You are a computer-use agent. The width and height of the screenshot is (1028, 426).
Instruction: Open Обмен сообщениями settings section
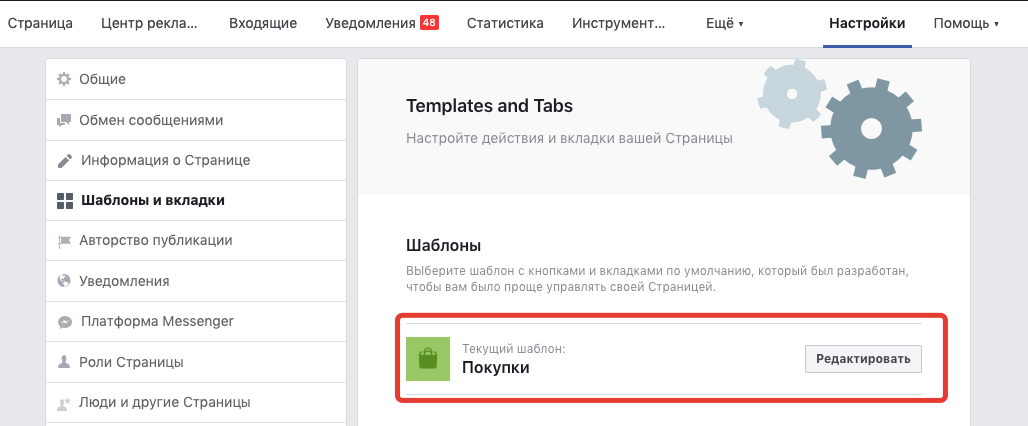(196, 120)
